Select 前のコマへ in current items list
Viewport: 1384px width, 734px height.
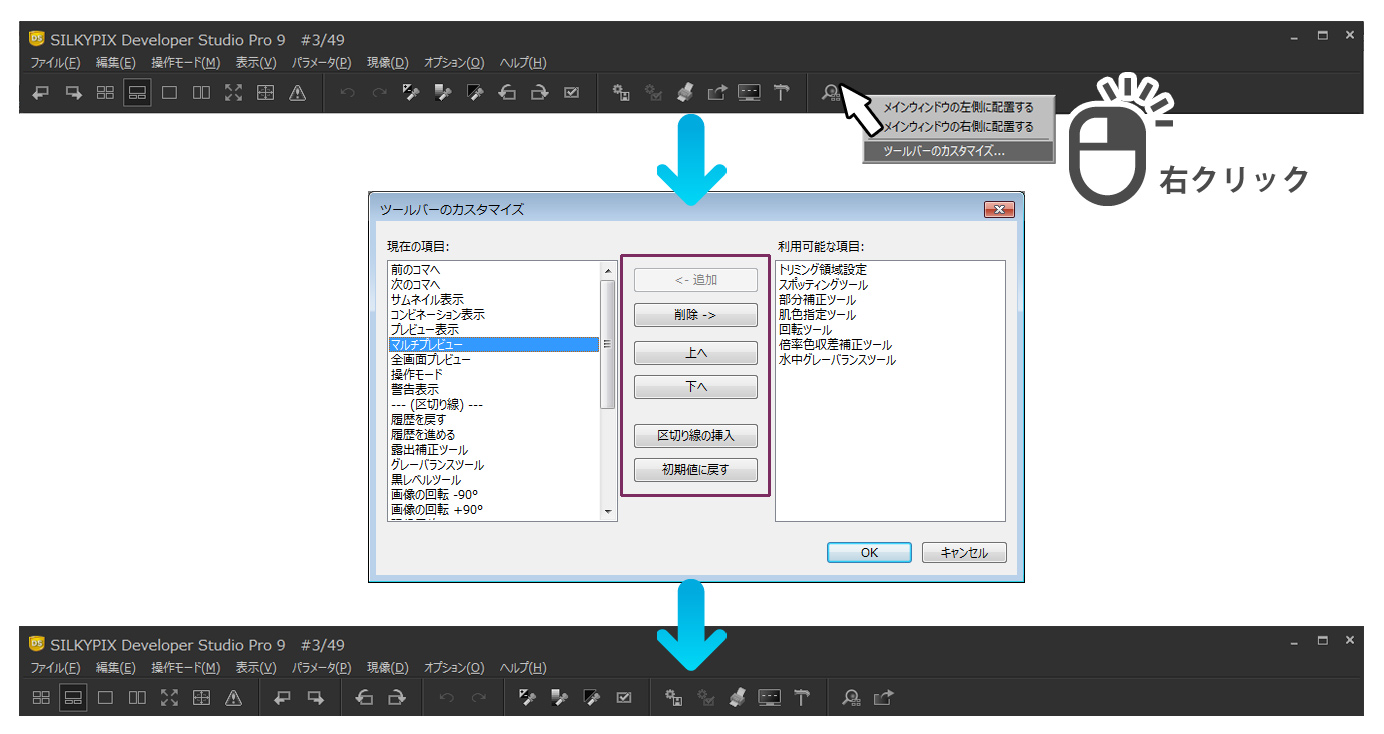tap(494, 269)
